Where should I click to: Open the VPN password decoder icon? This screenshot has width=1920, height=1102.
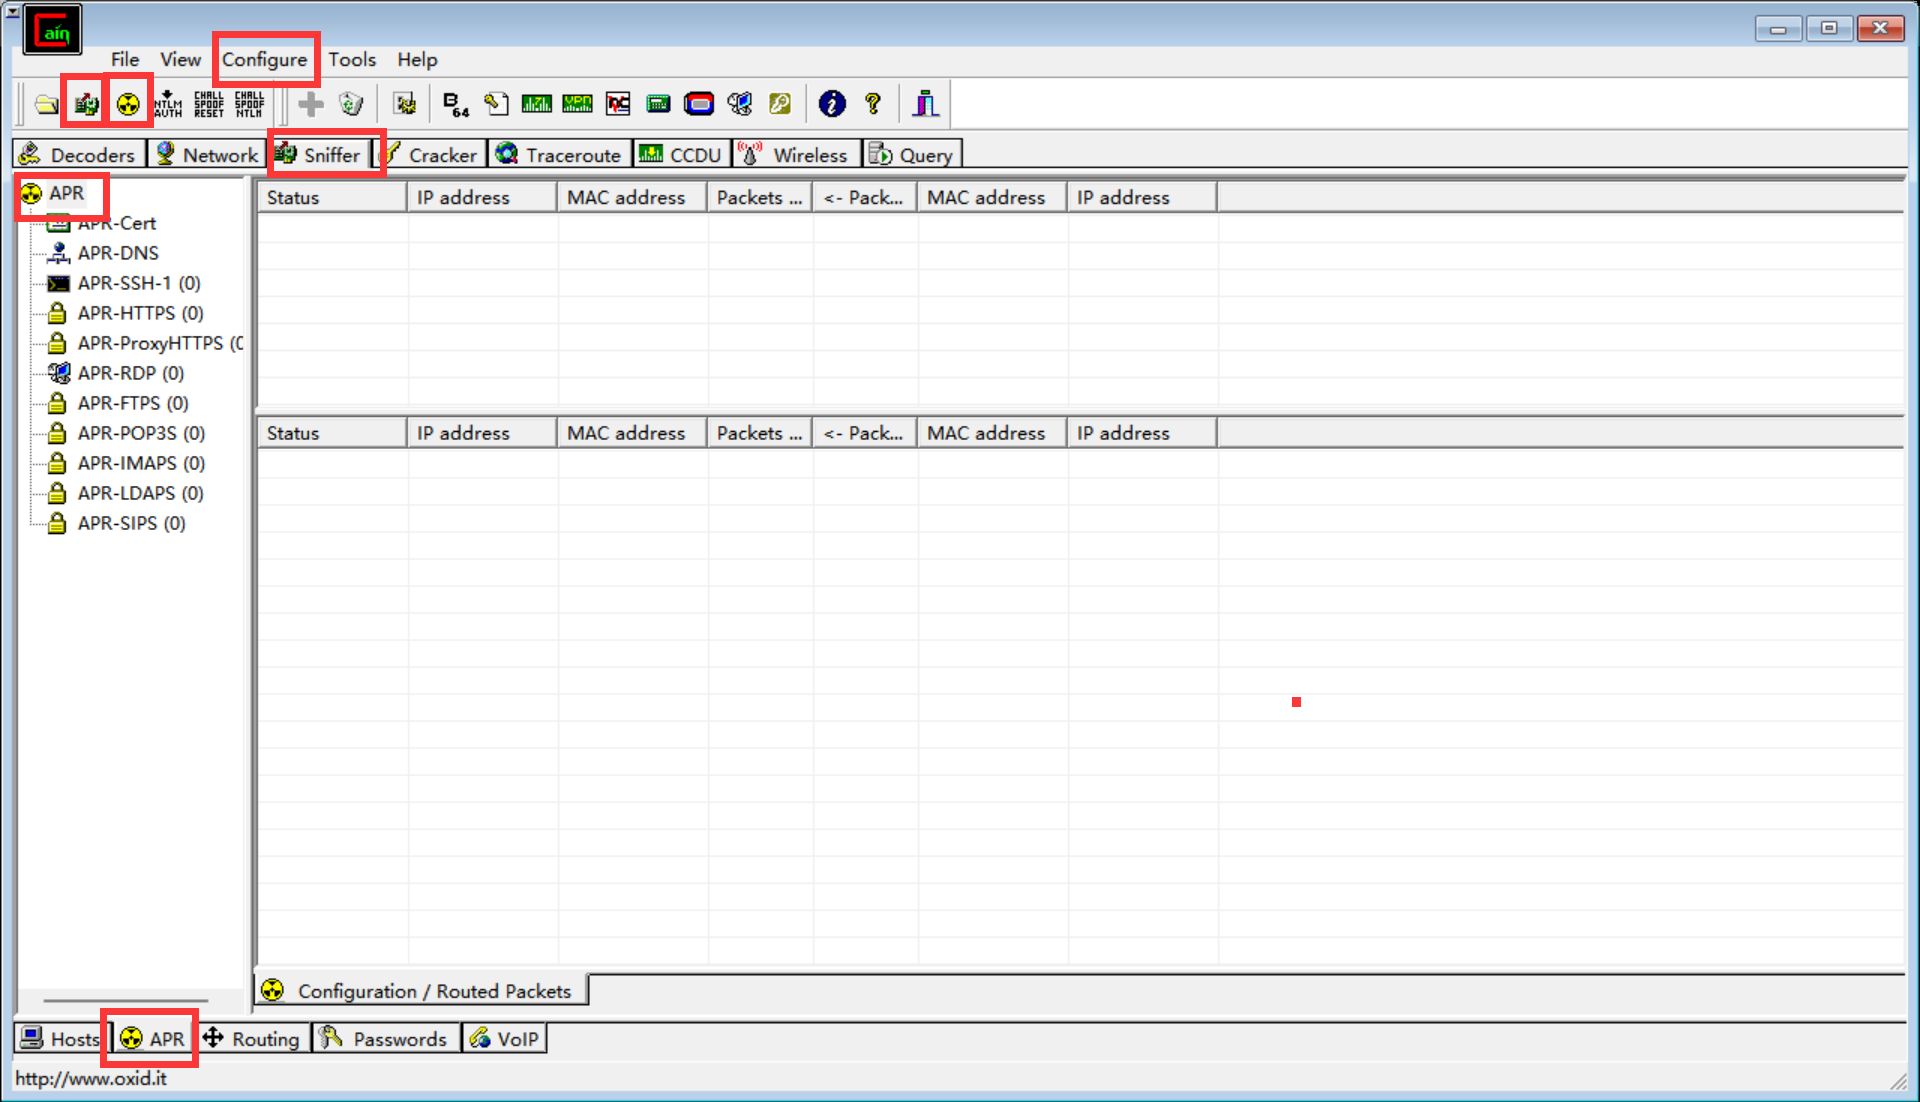(x=577, y=103)
